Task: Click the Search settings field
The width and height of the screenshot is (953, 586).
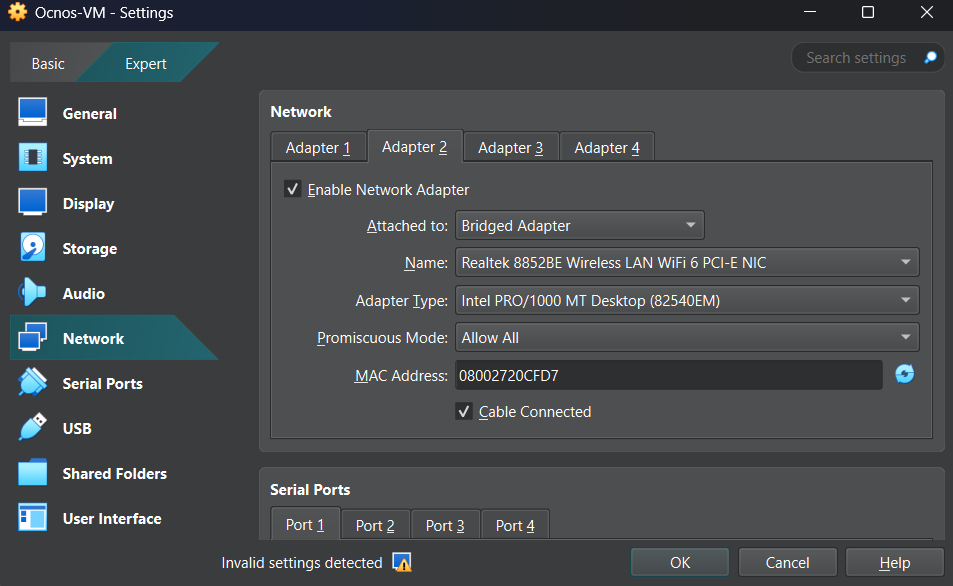Action: click(860, 57)
